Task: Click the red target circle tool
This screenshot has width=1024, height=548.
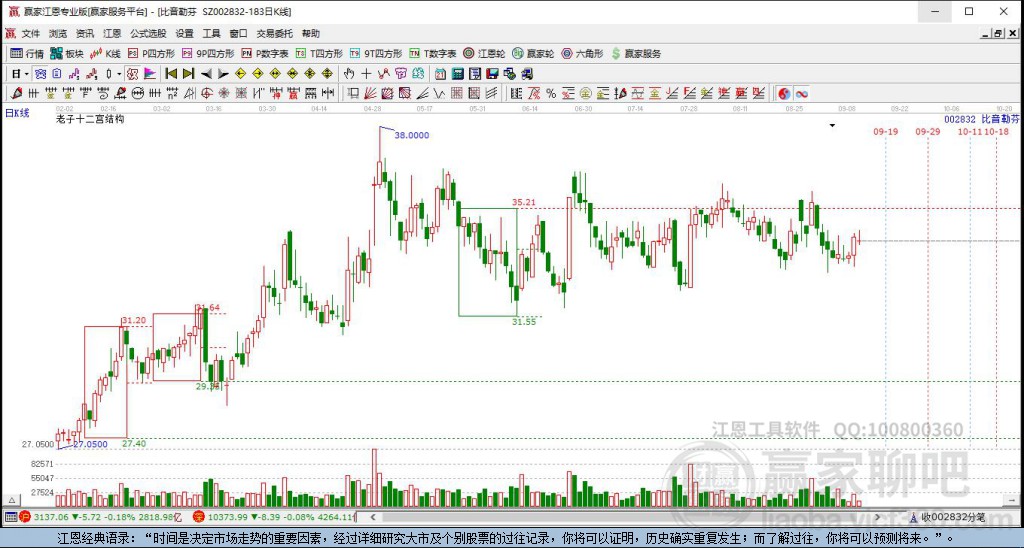Action: (207, 93)
